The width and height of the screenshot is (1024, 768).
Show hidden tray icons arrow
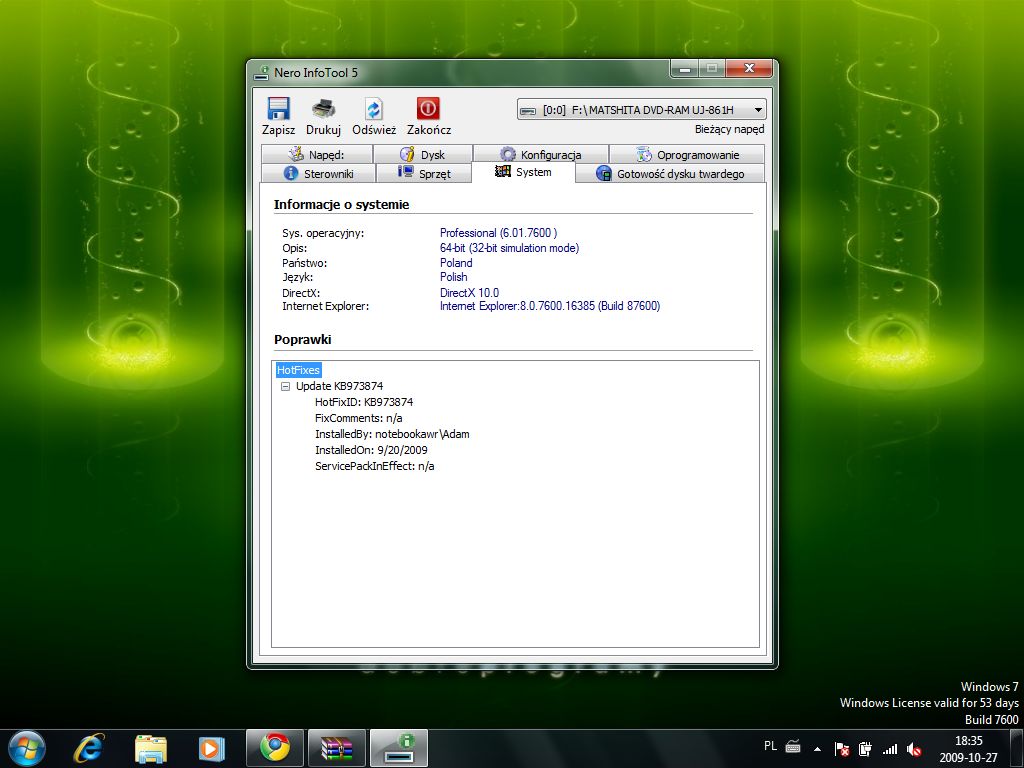(817, 749)
